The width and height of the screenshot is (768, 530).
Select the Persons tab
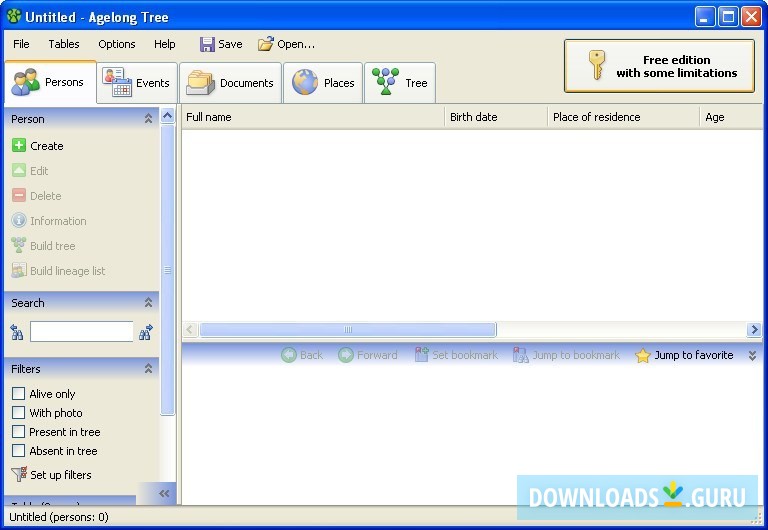coord(50,82)
